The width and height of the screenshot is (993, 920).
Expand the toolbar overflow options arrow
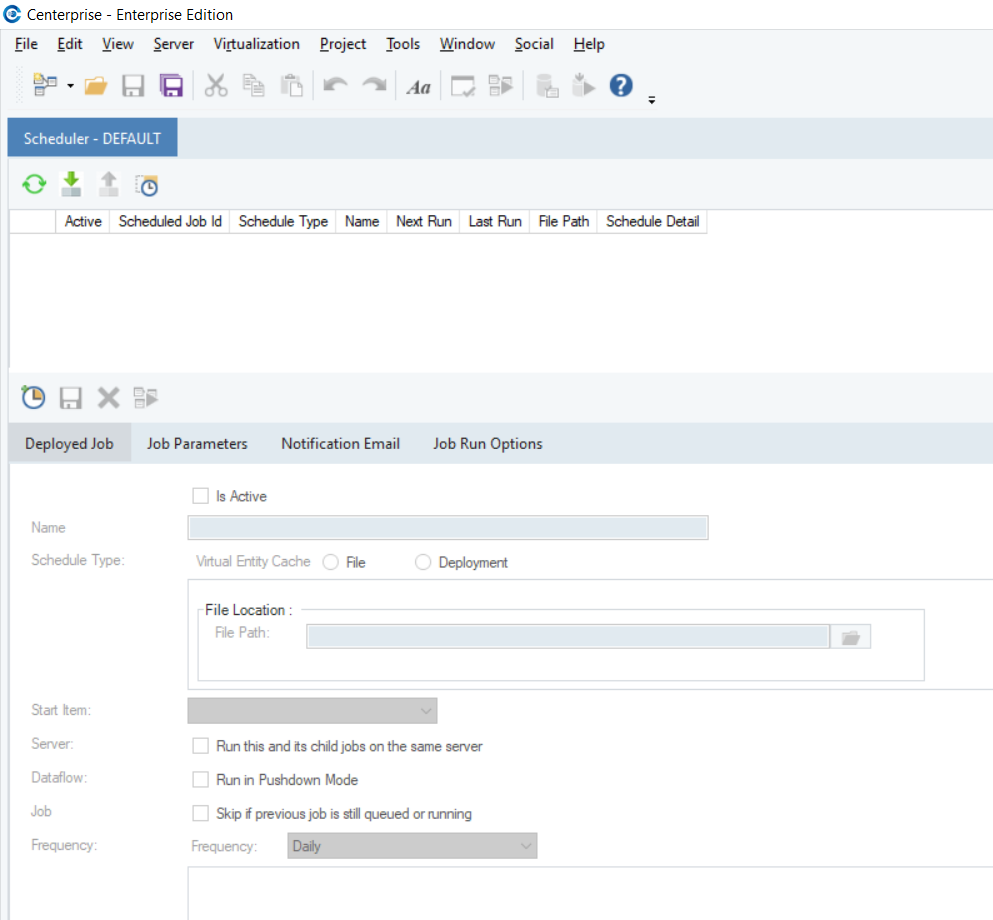tap(652, 100)
